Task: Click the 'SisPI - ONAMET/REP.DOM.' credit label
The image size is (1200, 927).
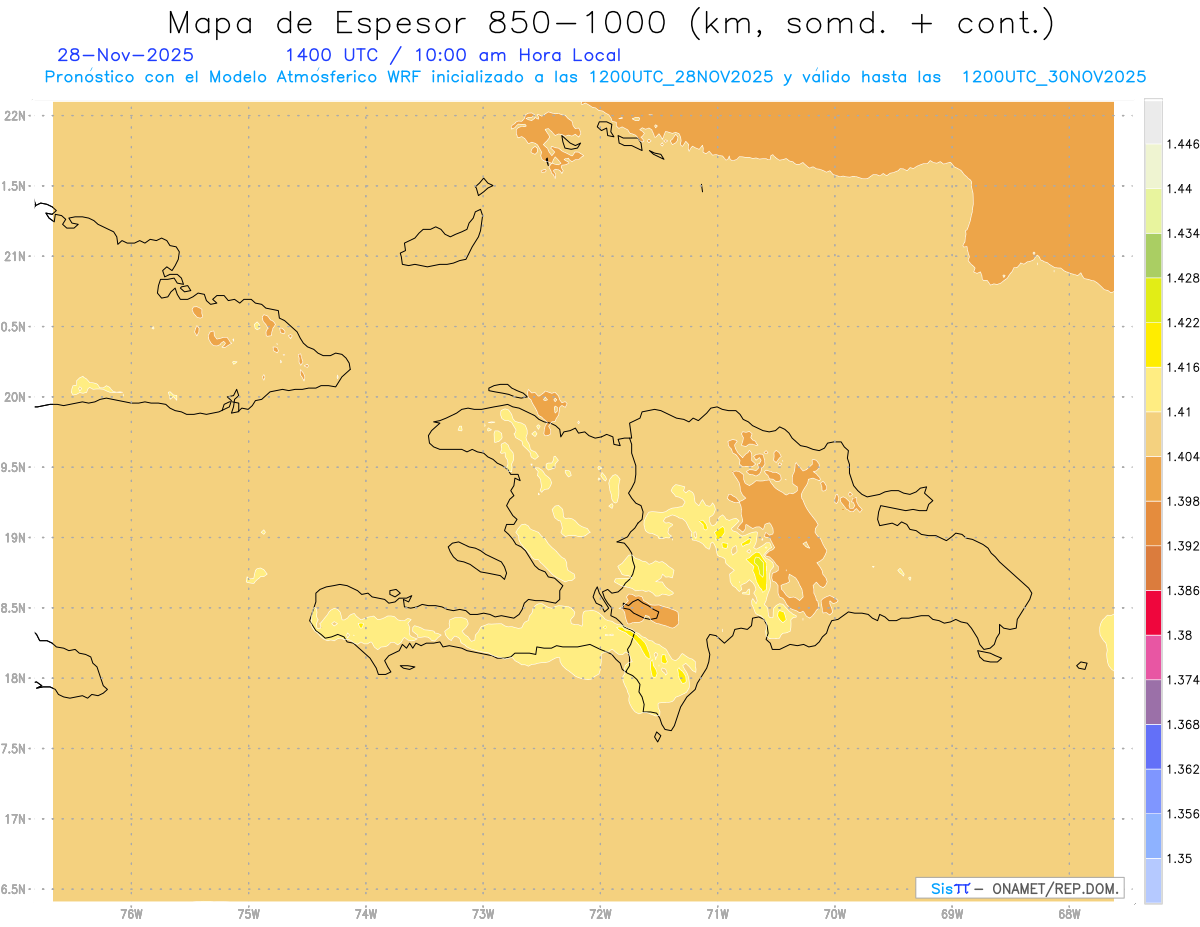Action: coord(1020,888)
